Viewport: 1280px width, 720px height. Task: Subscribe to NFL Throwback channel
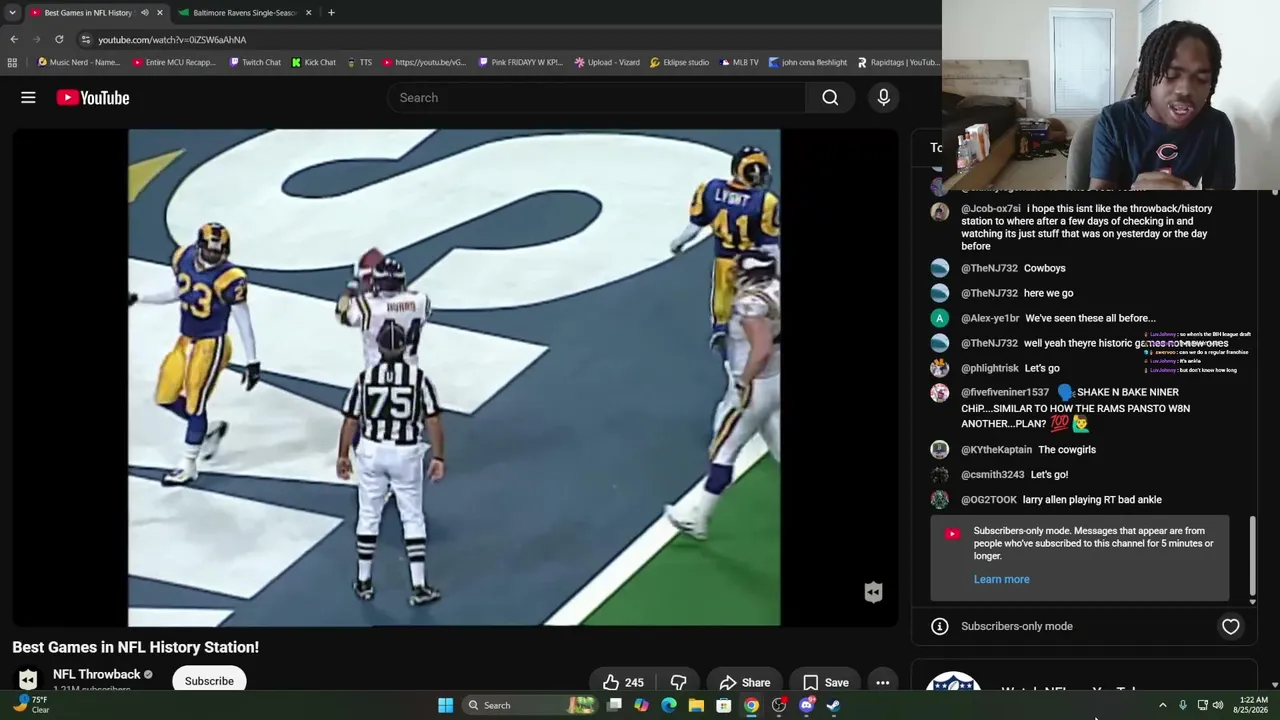pyautogui.click(x=209, y=681)
